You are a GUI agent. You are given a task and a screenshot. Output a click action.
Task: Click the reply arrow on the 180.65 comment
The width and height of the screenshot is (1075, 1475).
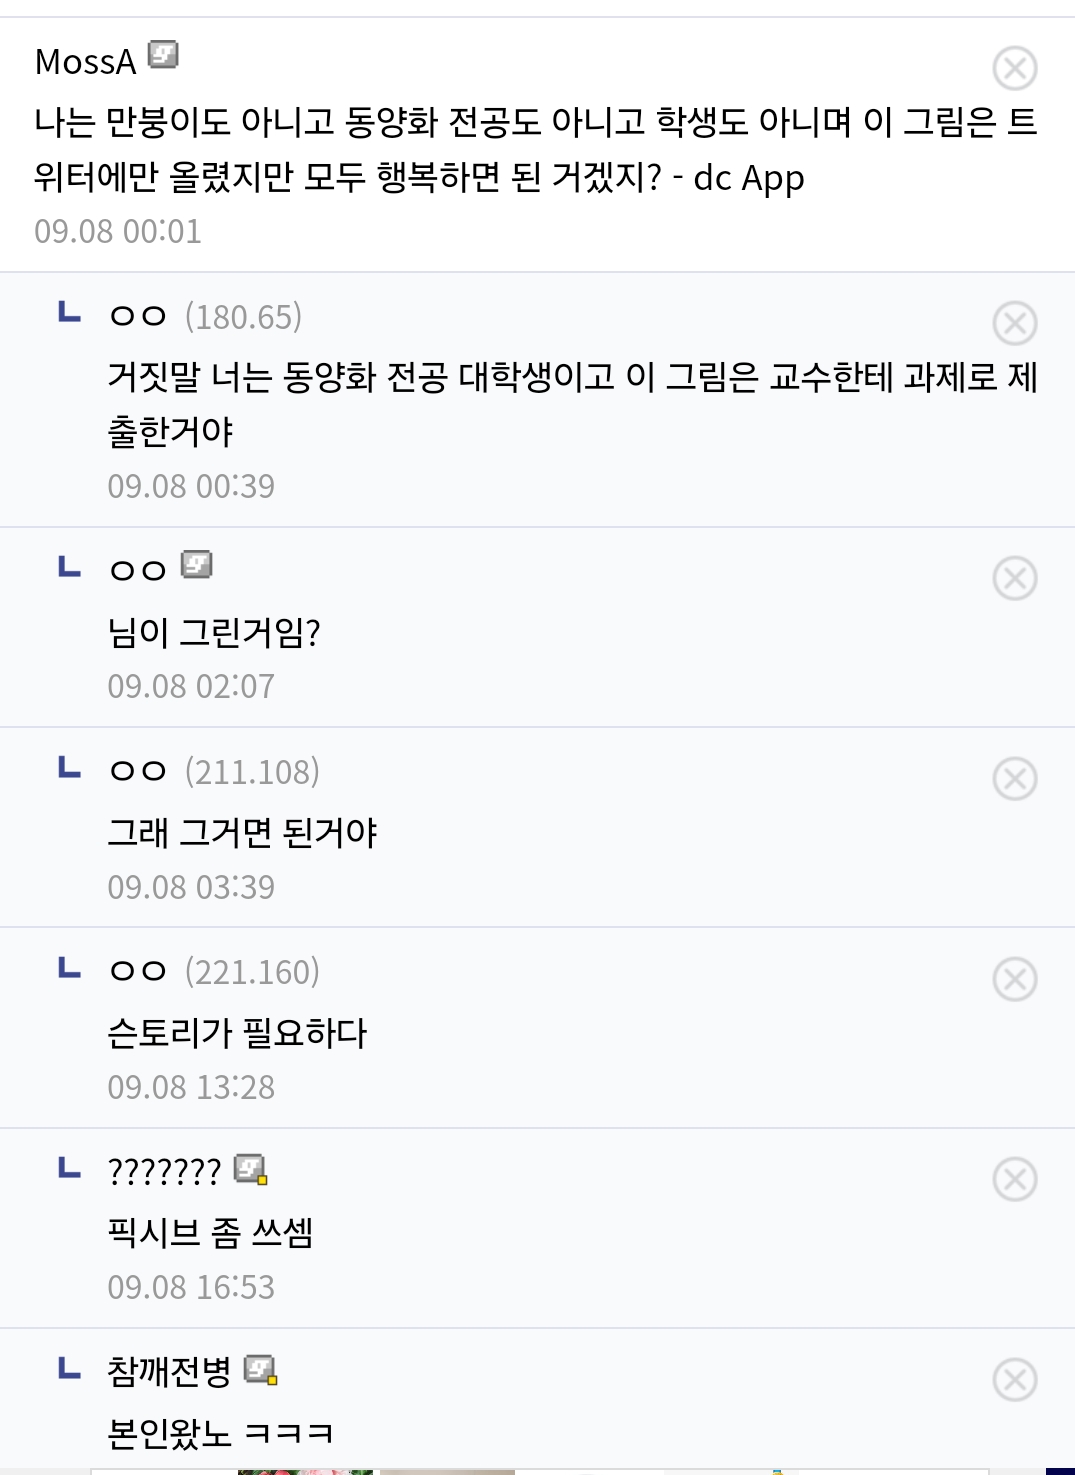click(x=69, y=313)
